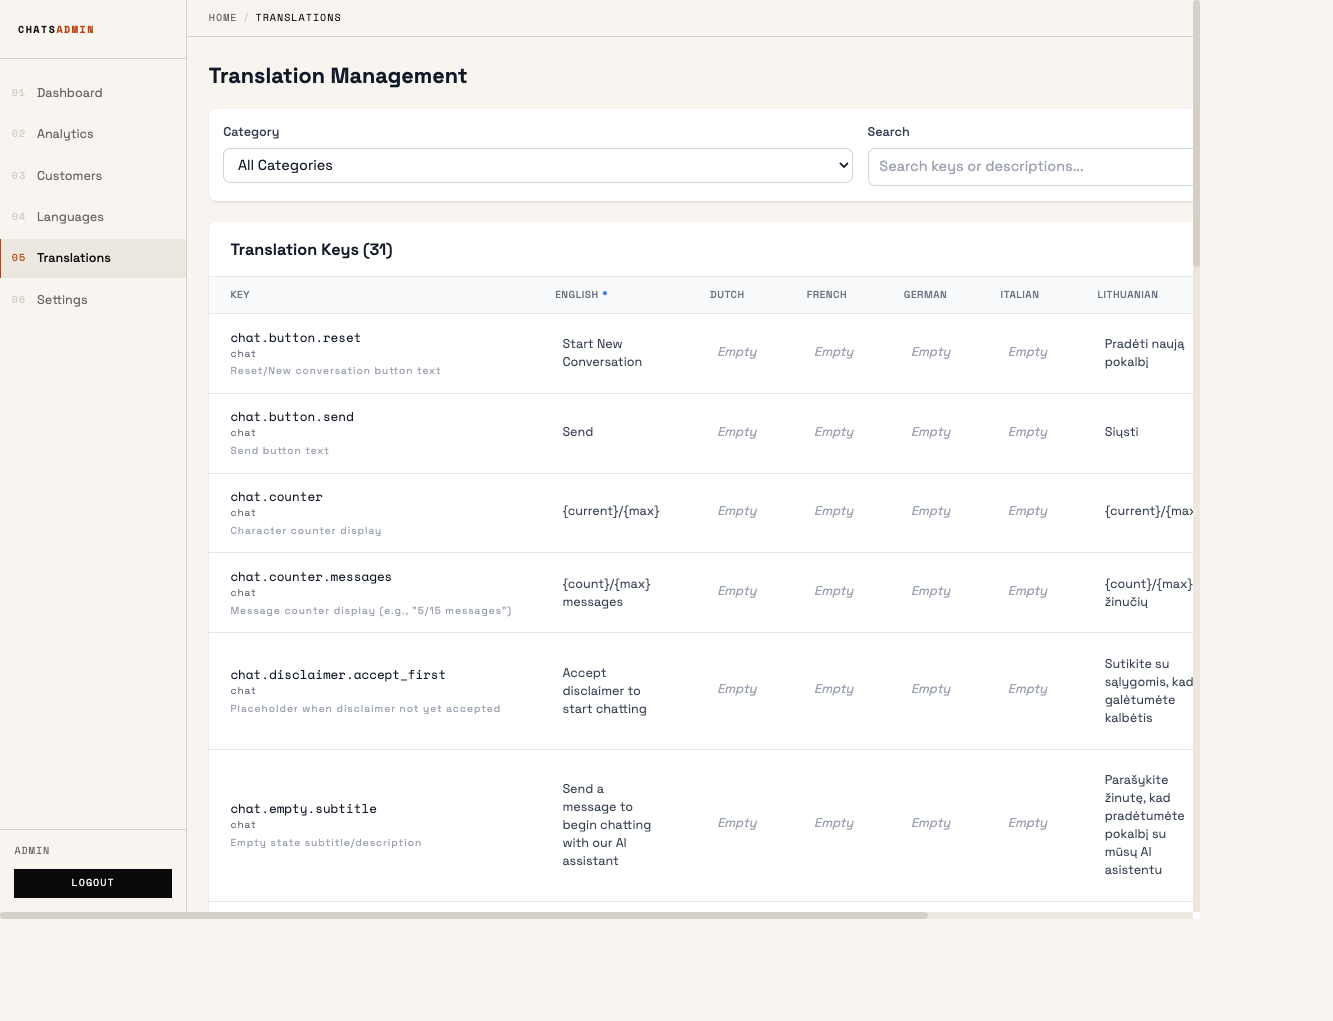
Task: Click the Empty German cell for chat.counter
Action: point(930,511)
